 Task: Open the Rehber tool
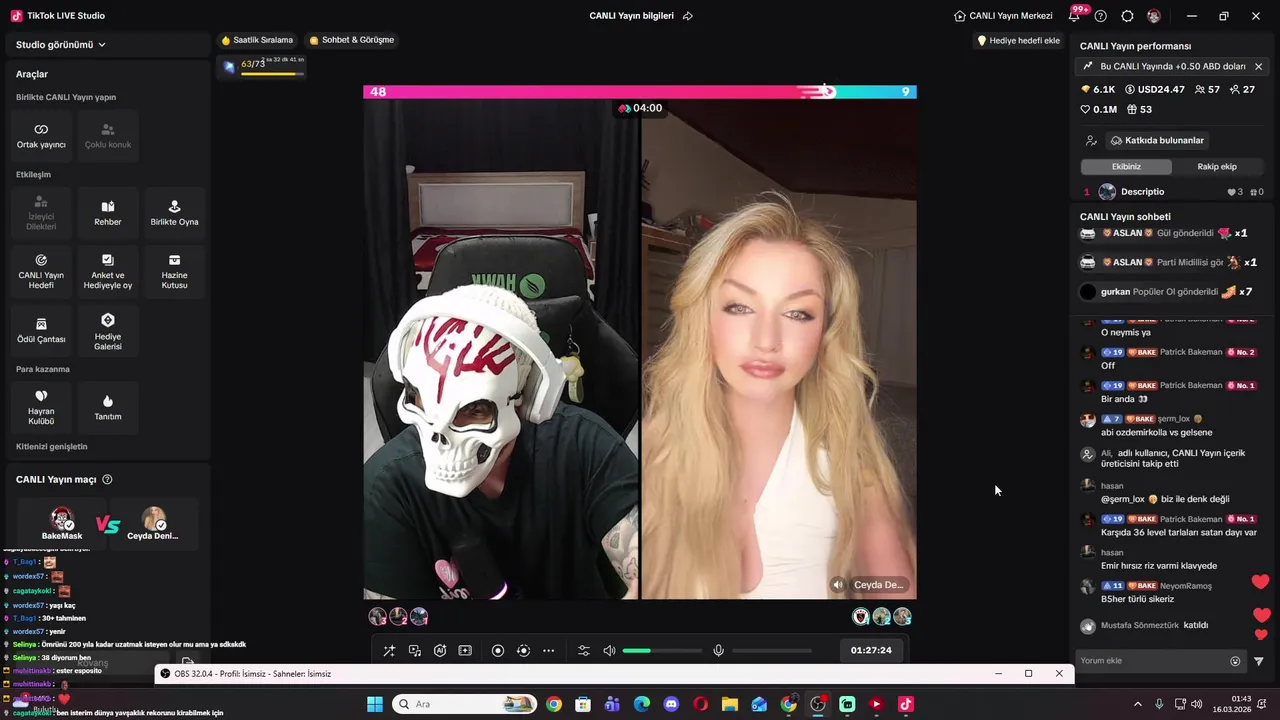(x=108, y=213)
